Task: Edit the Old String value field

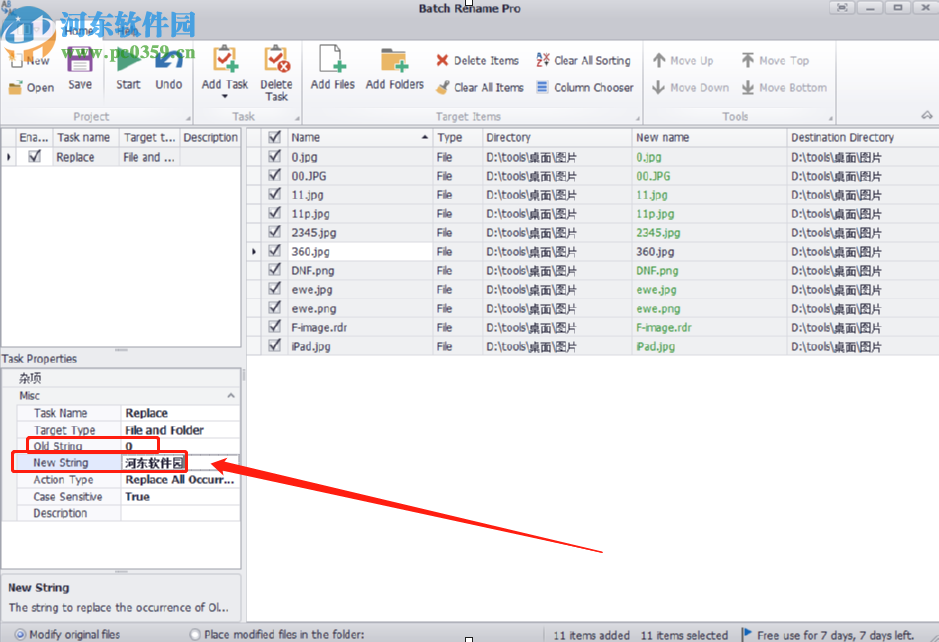Action: click(x=180, y=446)
